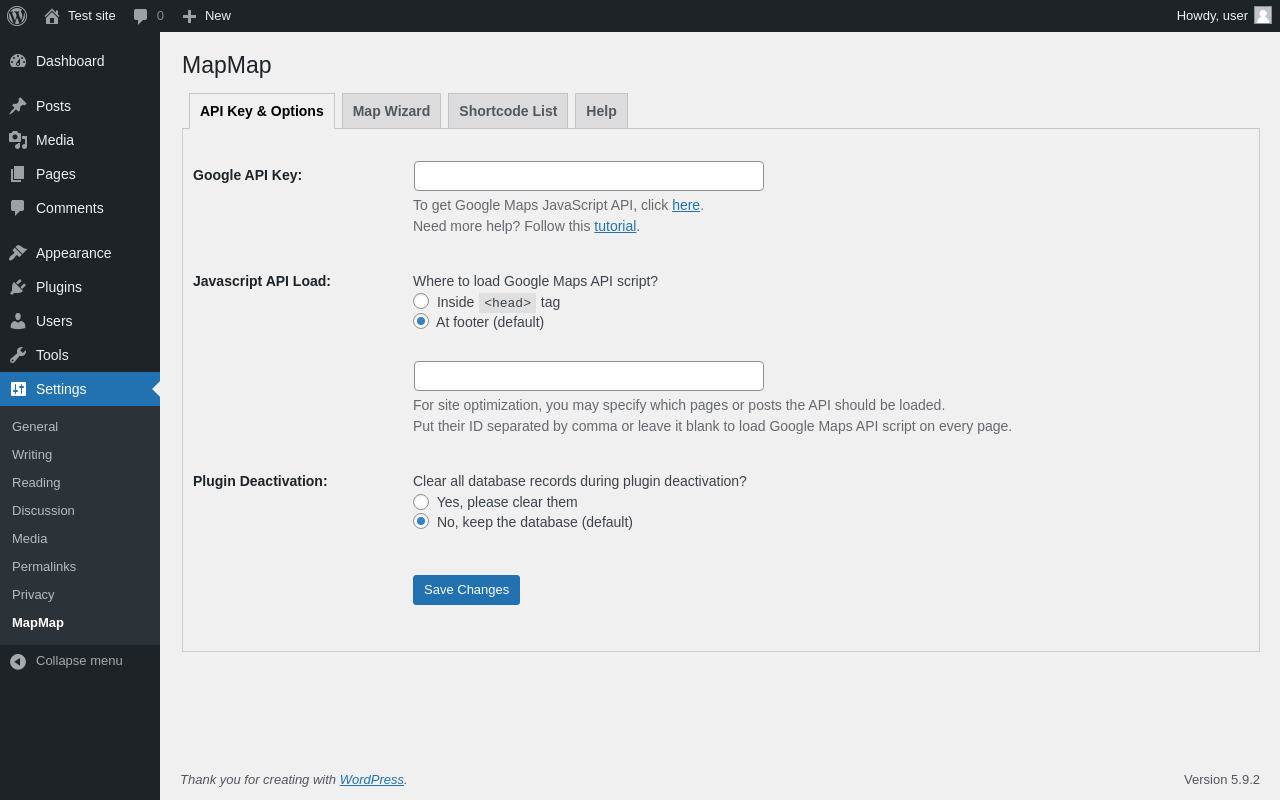Click the Version 5.9.2 text
This screenshot has height=800, width=1280.
(x=1222, y=780)
